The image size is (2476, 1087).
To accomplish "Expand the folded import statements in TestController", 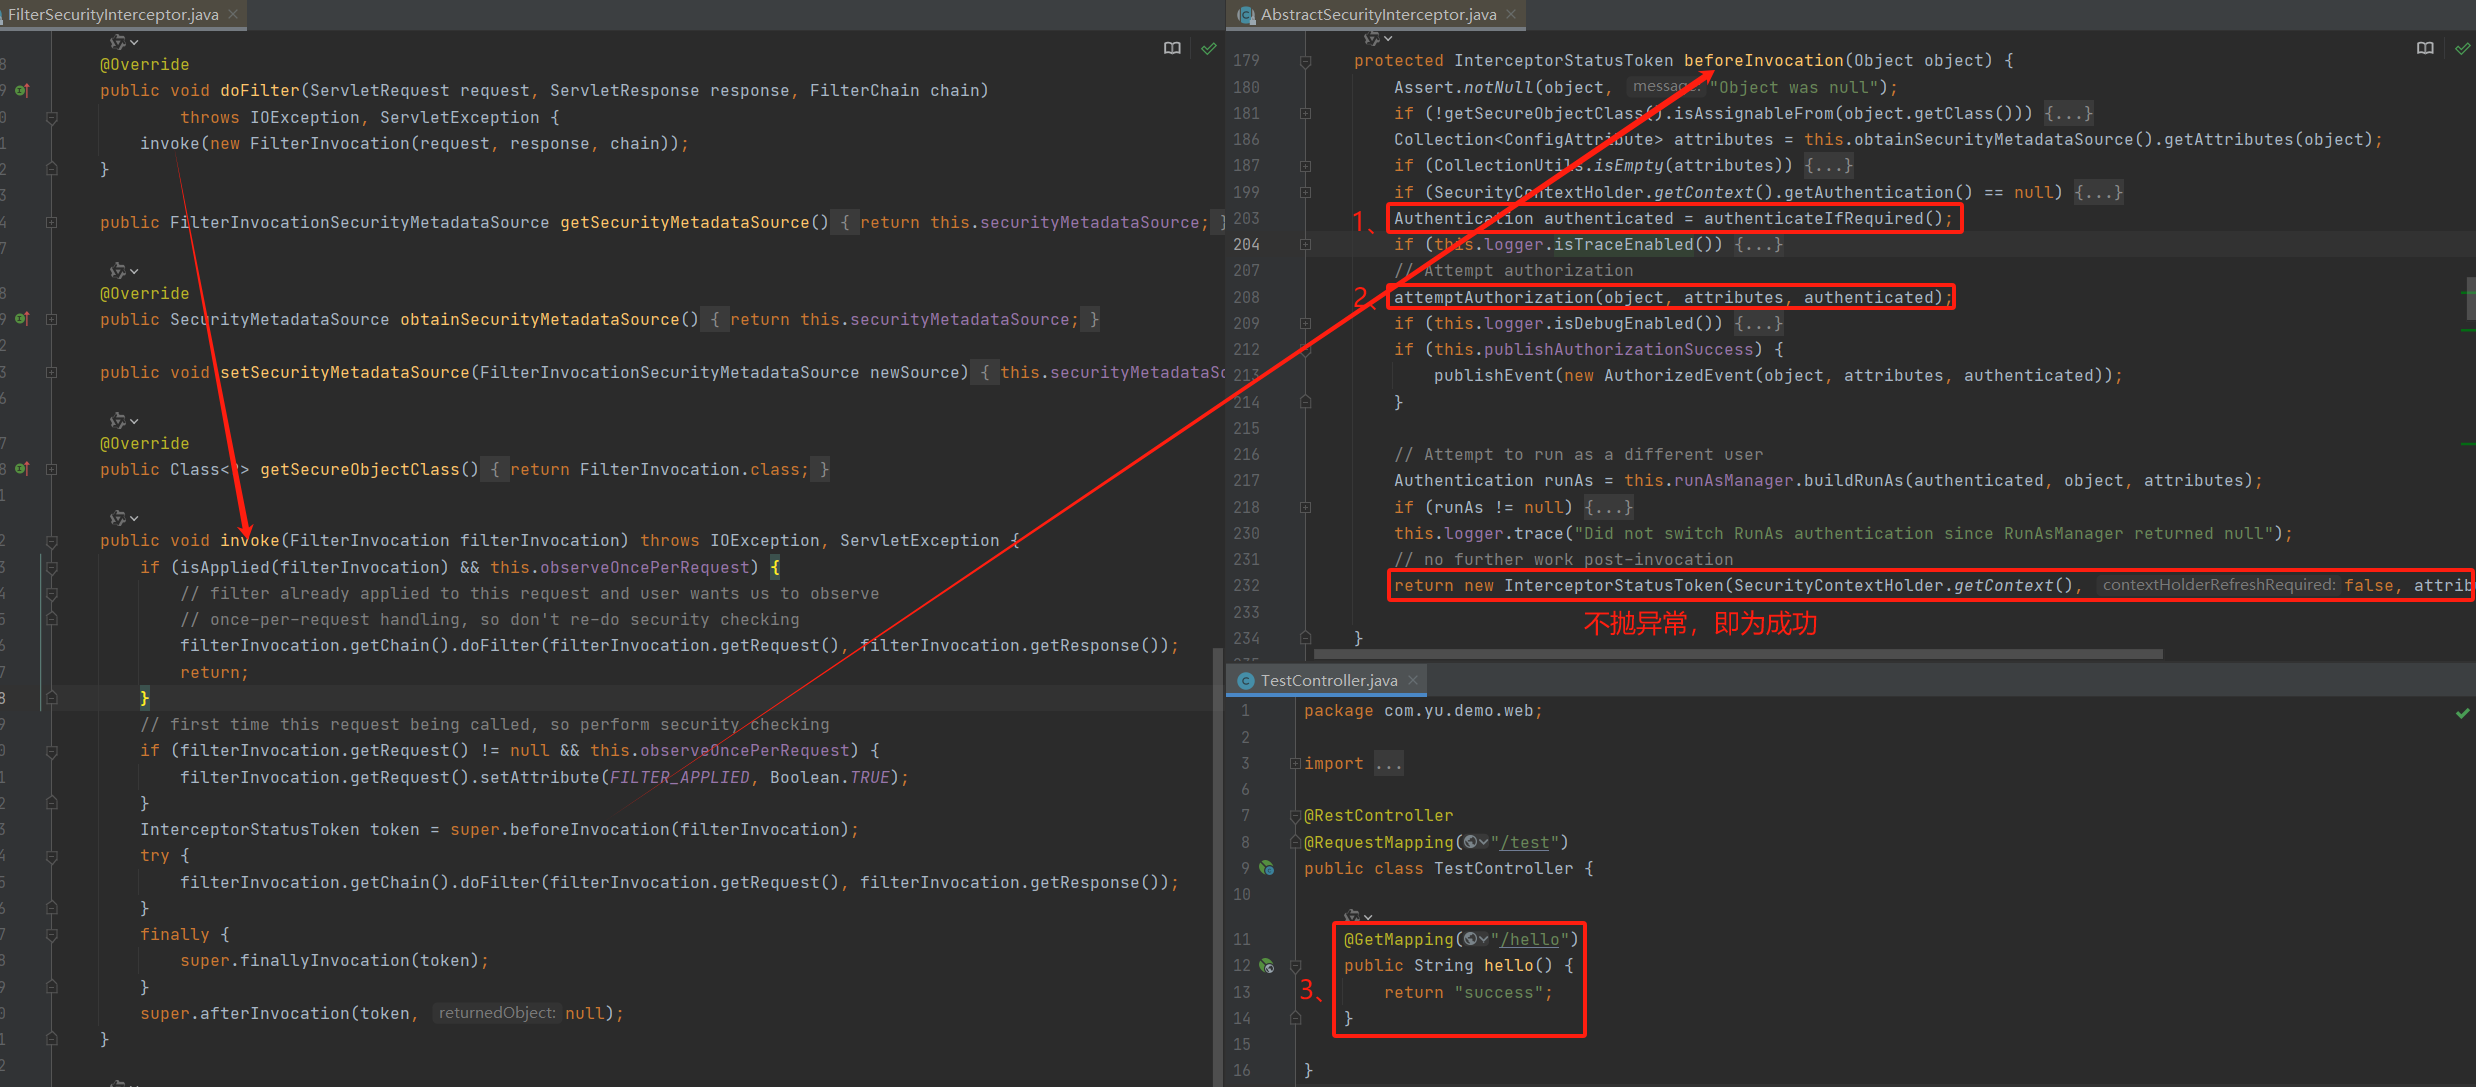I will point(1389,763).
